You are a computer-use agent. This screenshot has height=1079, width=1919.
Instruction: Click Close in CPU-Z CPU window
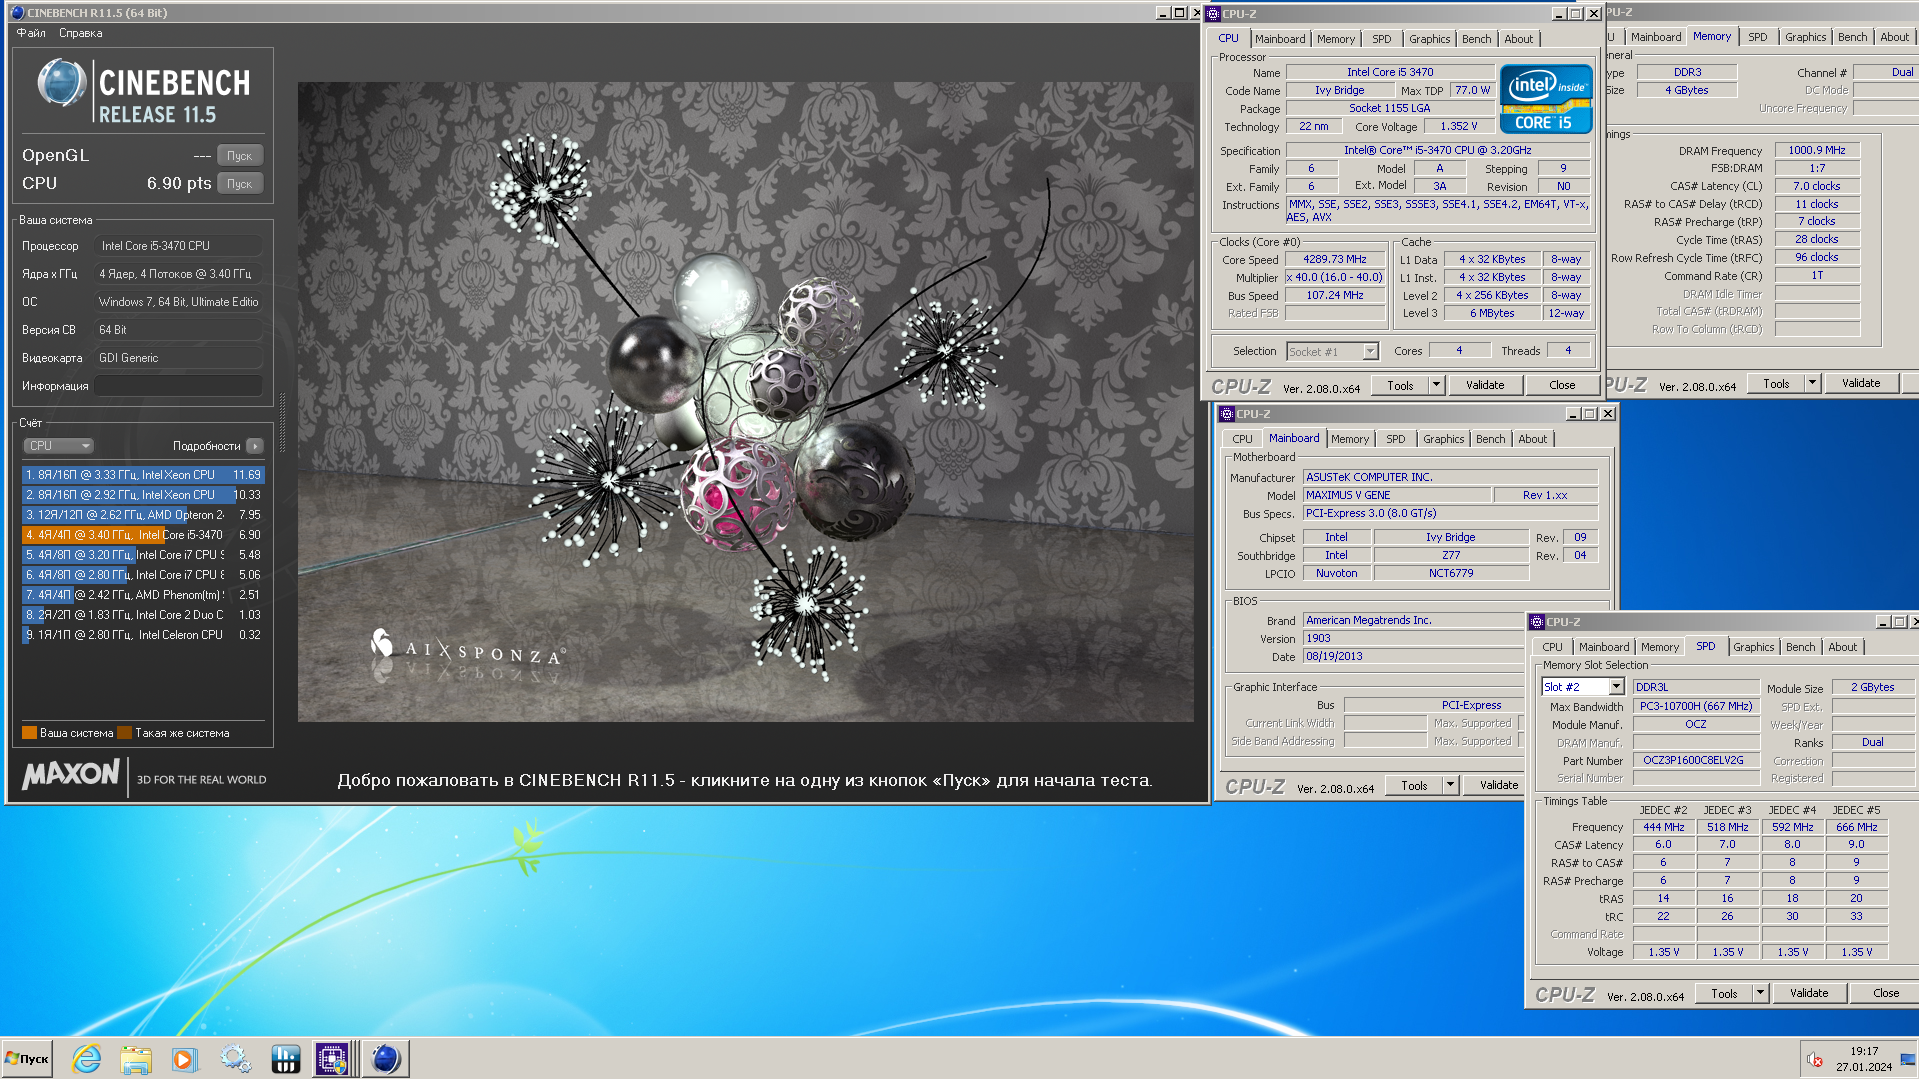pos(1562,385)
